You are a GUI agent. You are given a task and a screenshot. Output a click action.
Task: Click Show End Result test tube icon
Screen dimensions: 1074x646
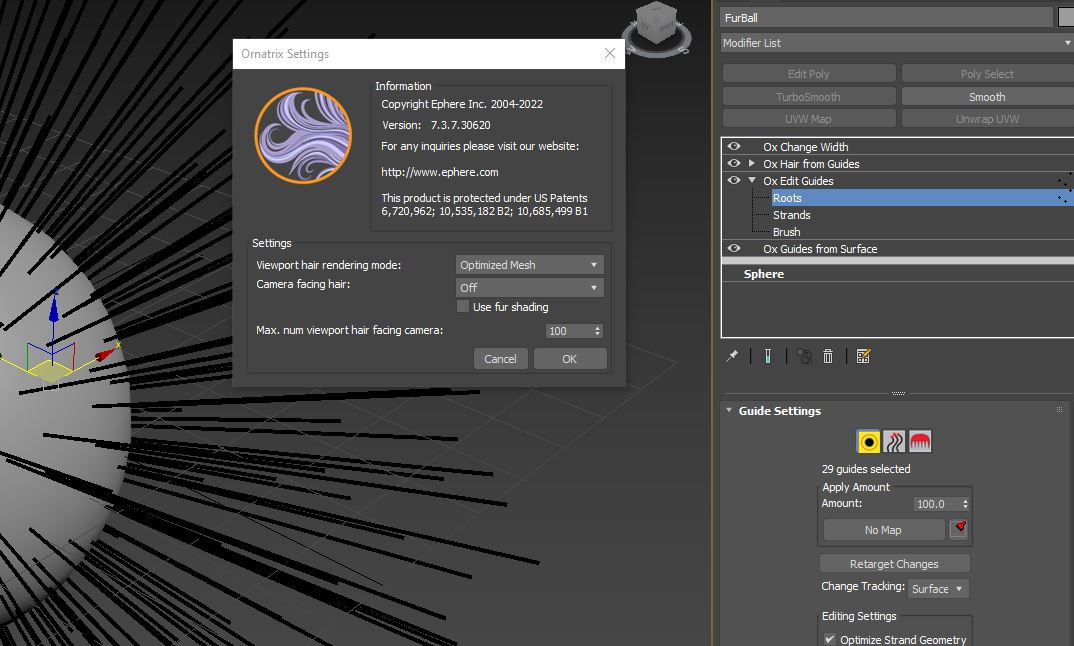pyautogui.click(x=767, y=356)
